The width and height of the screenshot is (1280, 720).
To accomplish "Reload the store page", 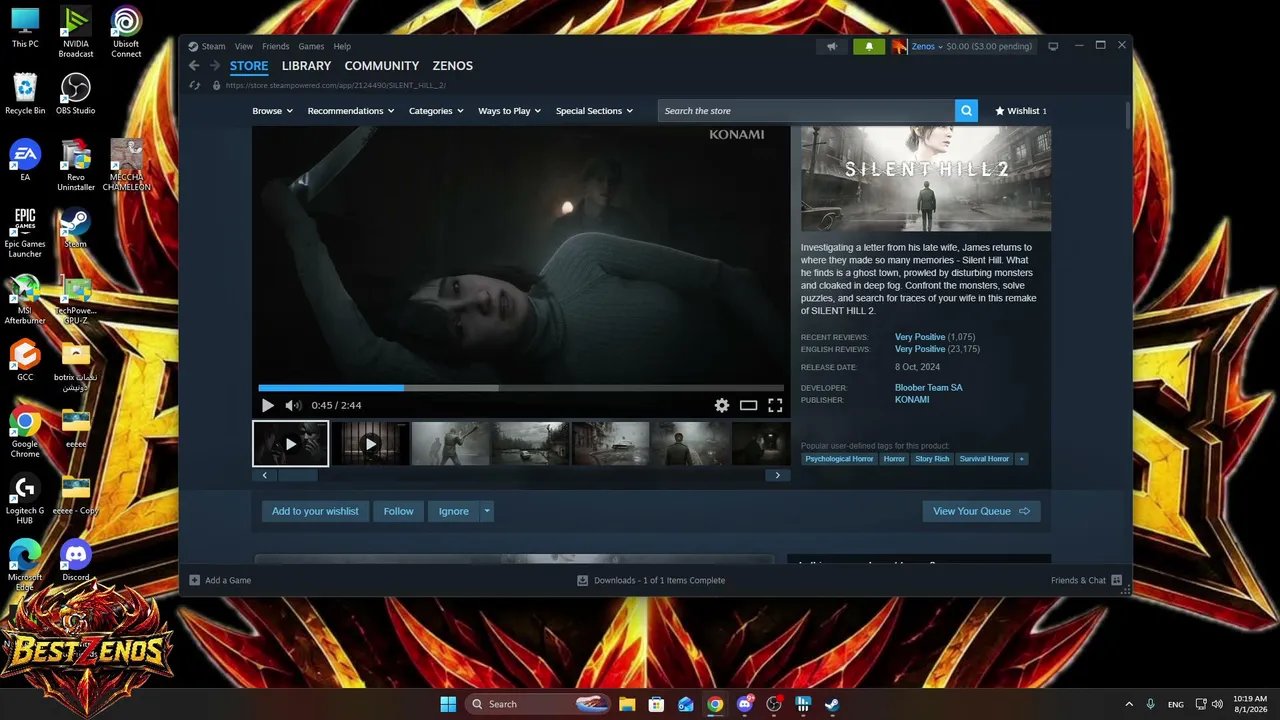I will tap(195, 85).
